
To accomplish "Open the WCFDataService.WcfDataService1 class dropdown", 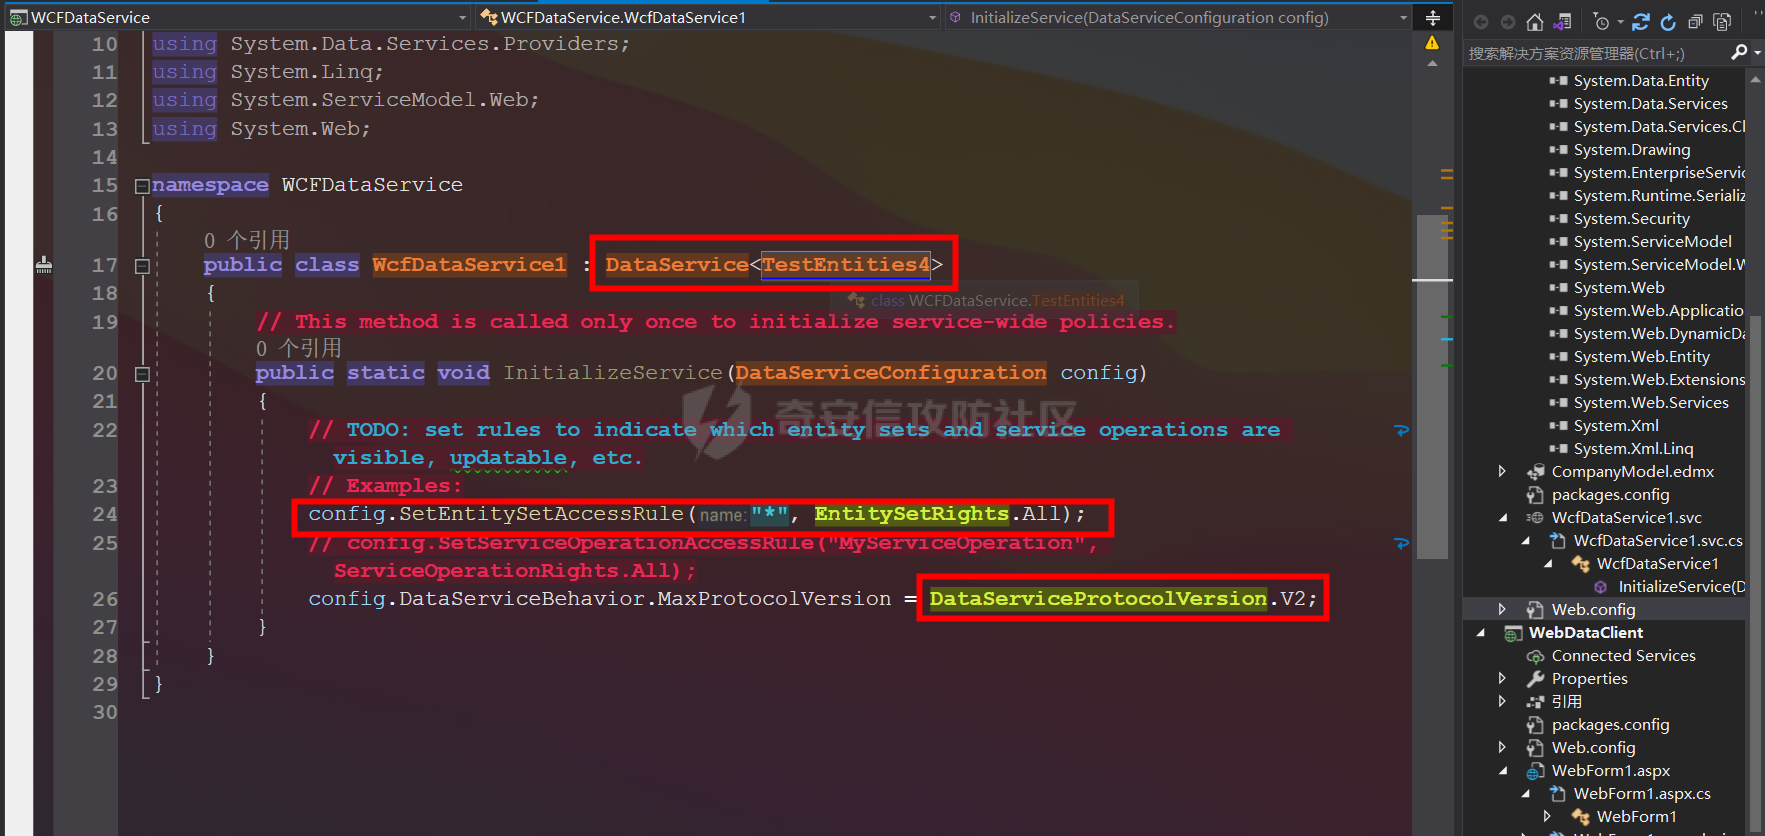I will tap(708, 17).
